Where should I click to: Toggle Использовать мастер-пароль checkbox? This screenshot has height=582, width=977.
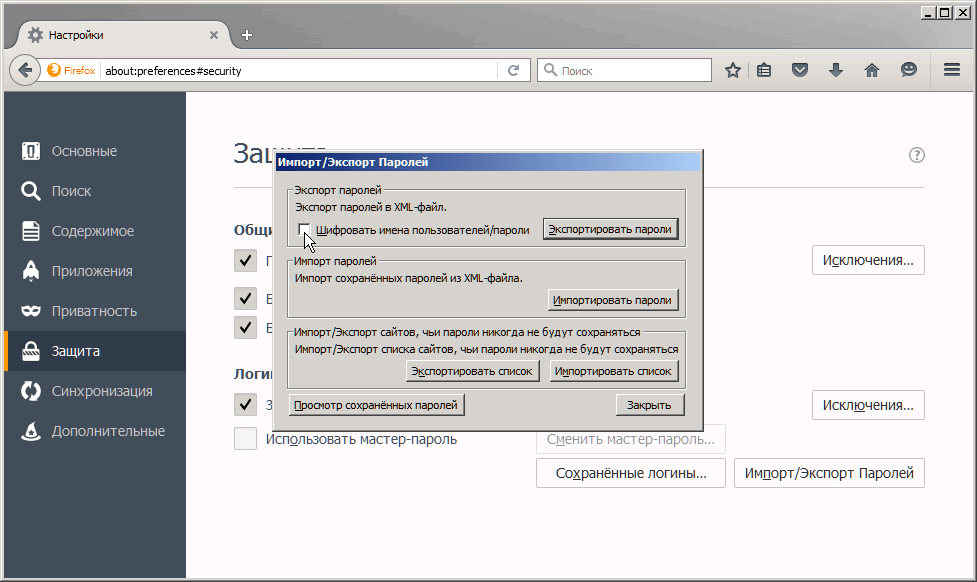(x=245, y=439)
